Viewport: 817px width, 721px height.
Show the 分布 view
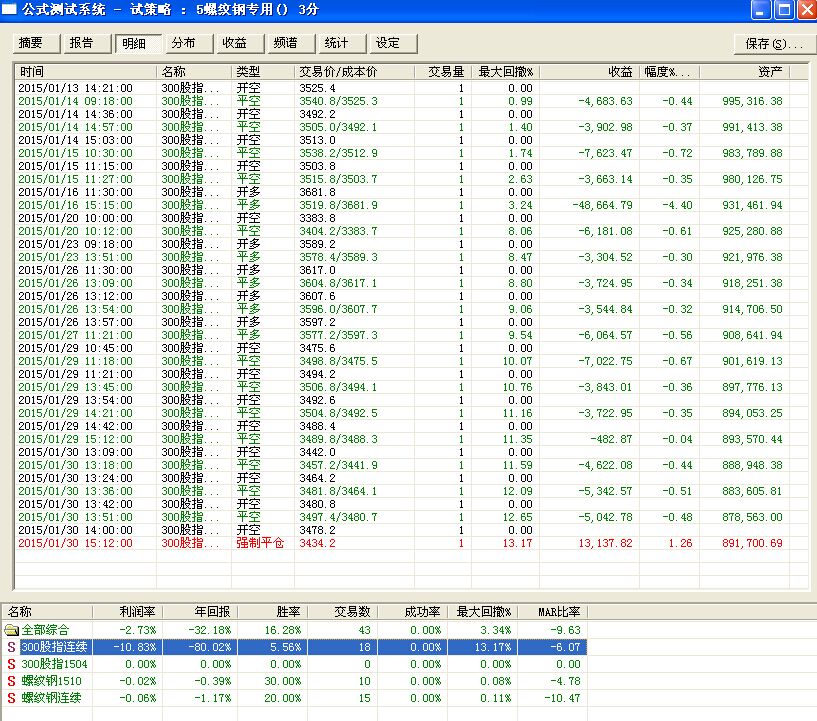tap(183, 44)
